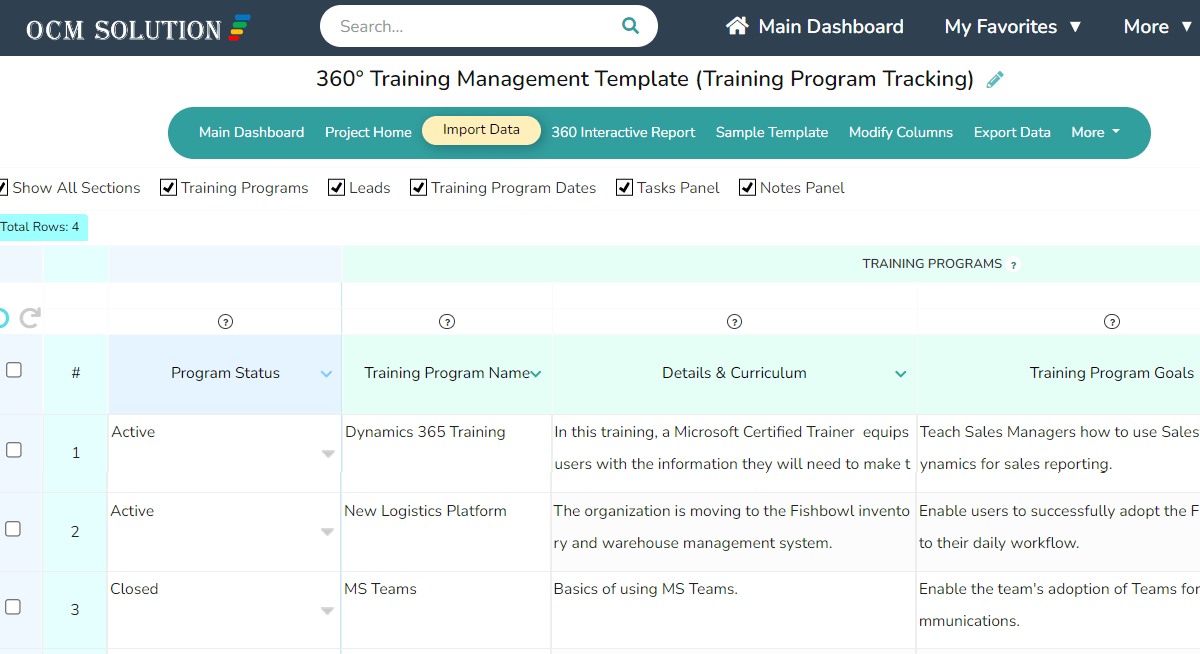The image size is (1200, 654).
Task: Disable the Notes Panel checkbox
Action: 747,187
